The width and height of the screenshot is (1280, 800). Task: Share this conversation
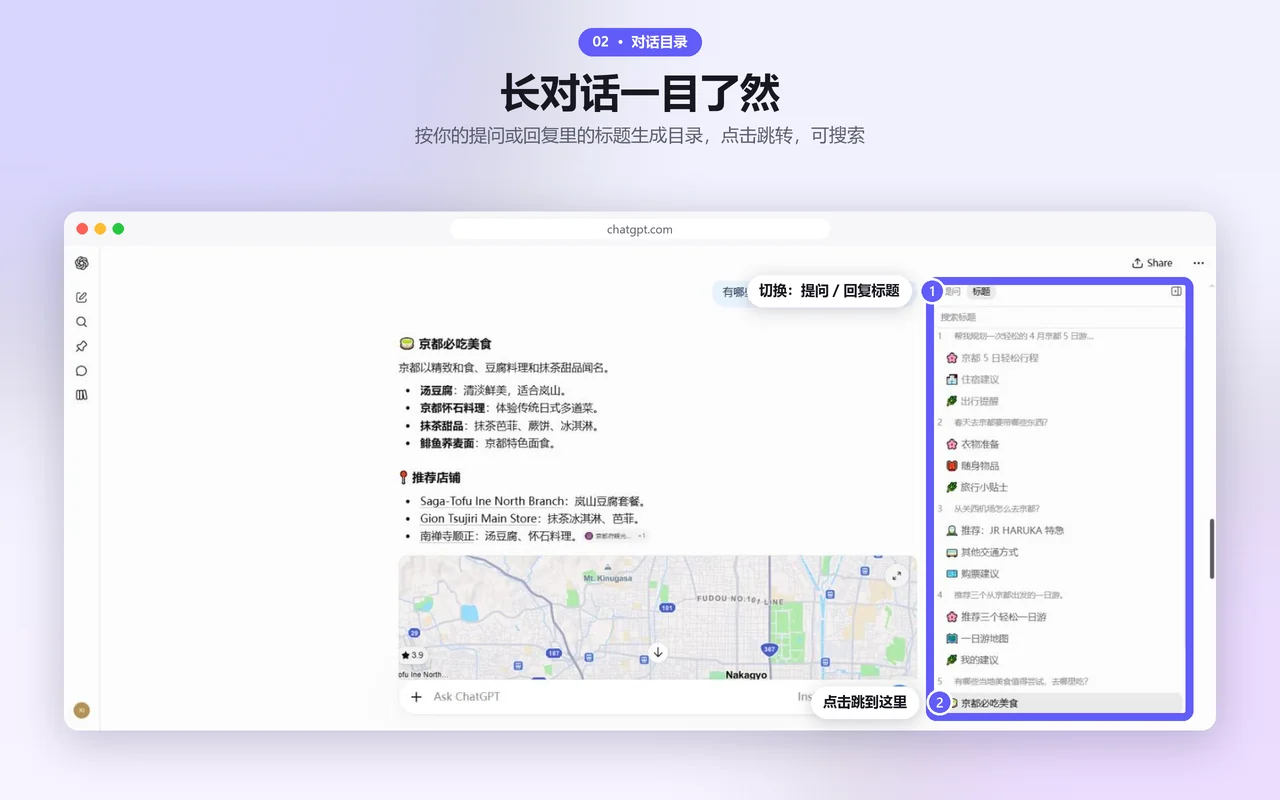tap(1152, 263)
